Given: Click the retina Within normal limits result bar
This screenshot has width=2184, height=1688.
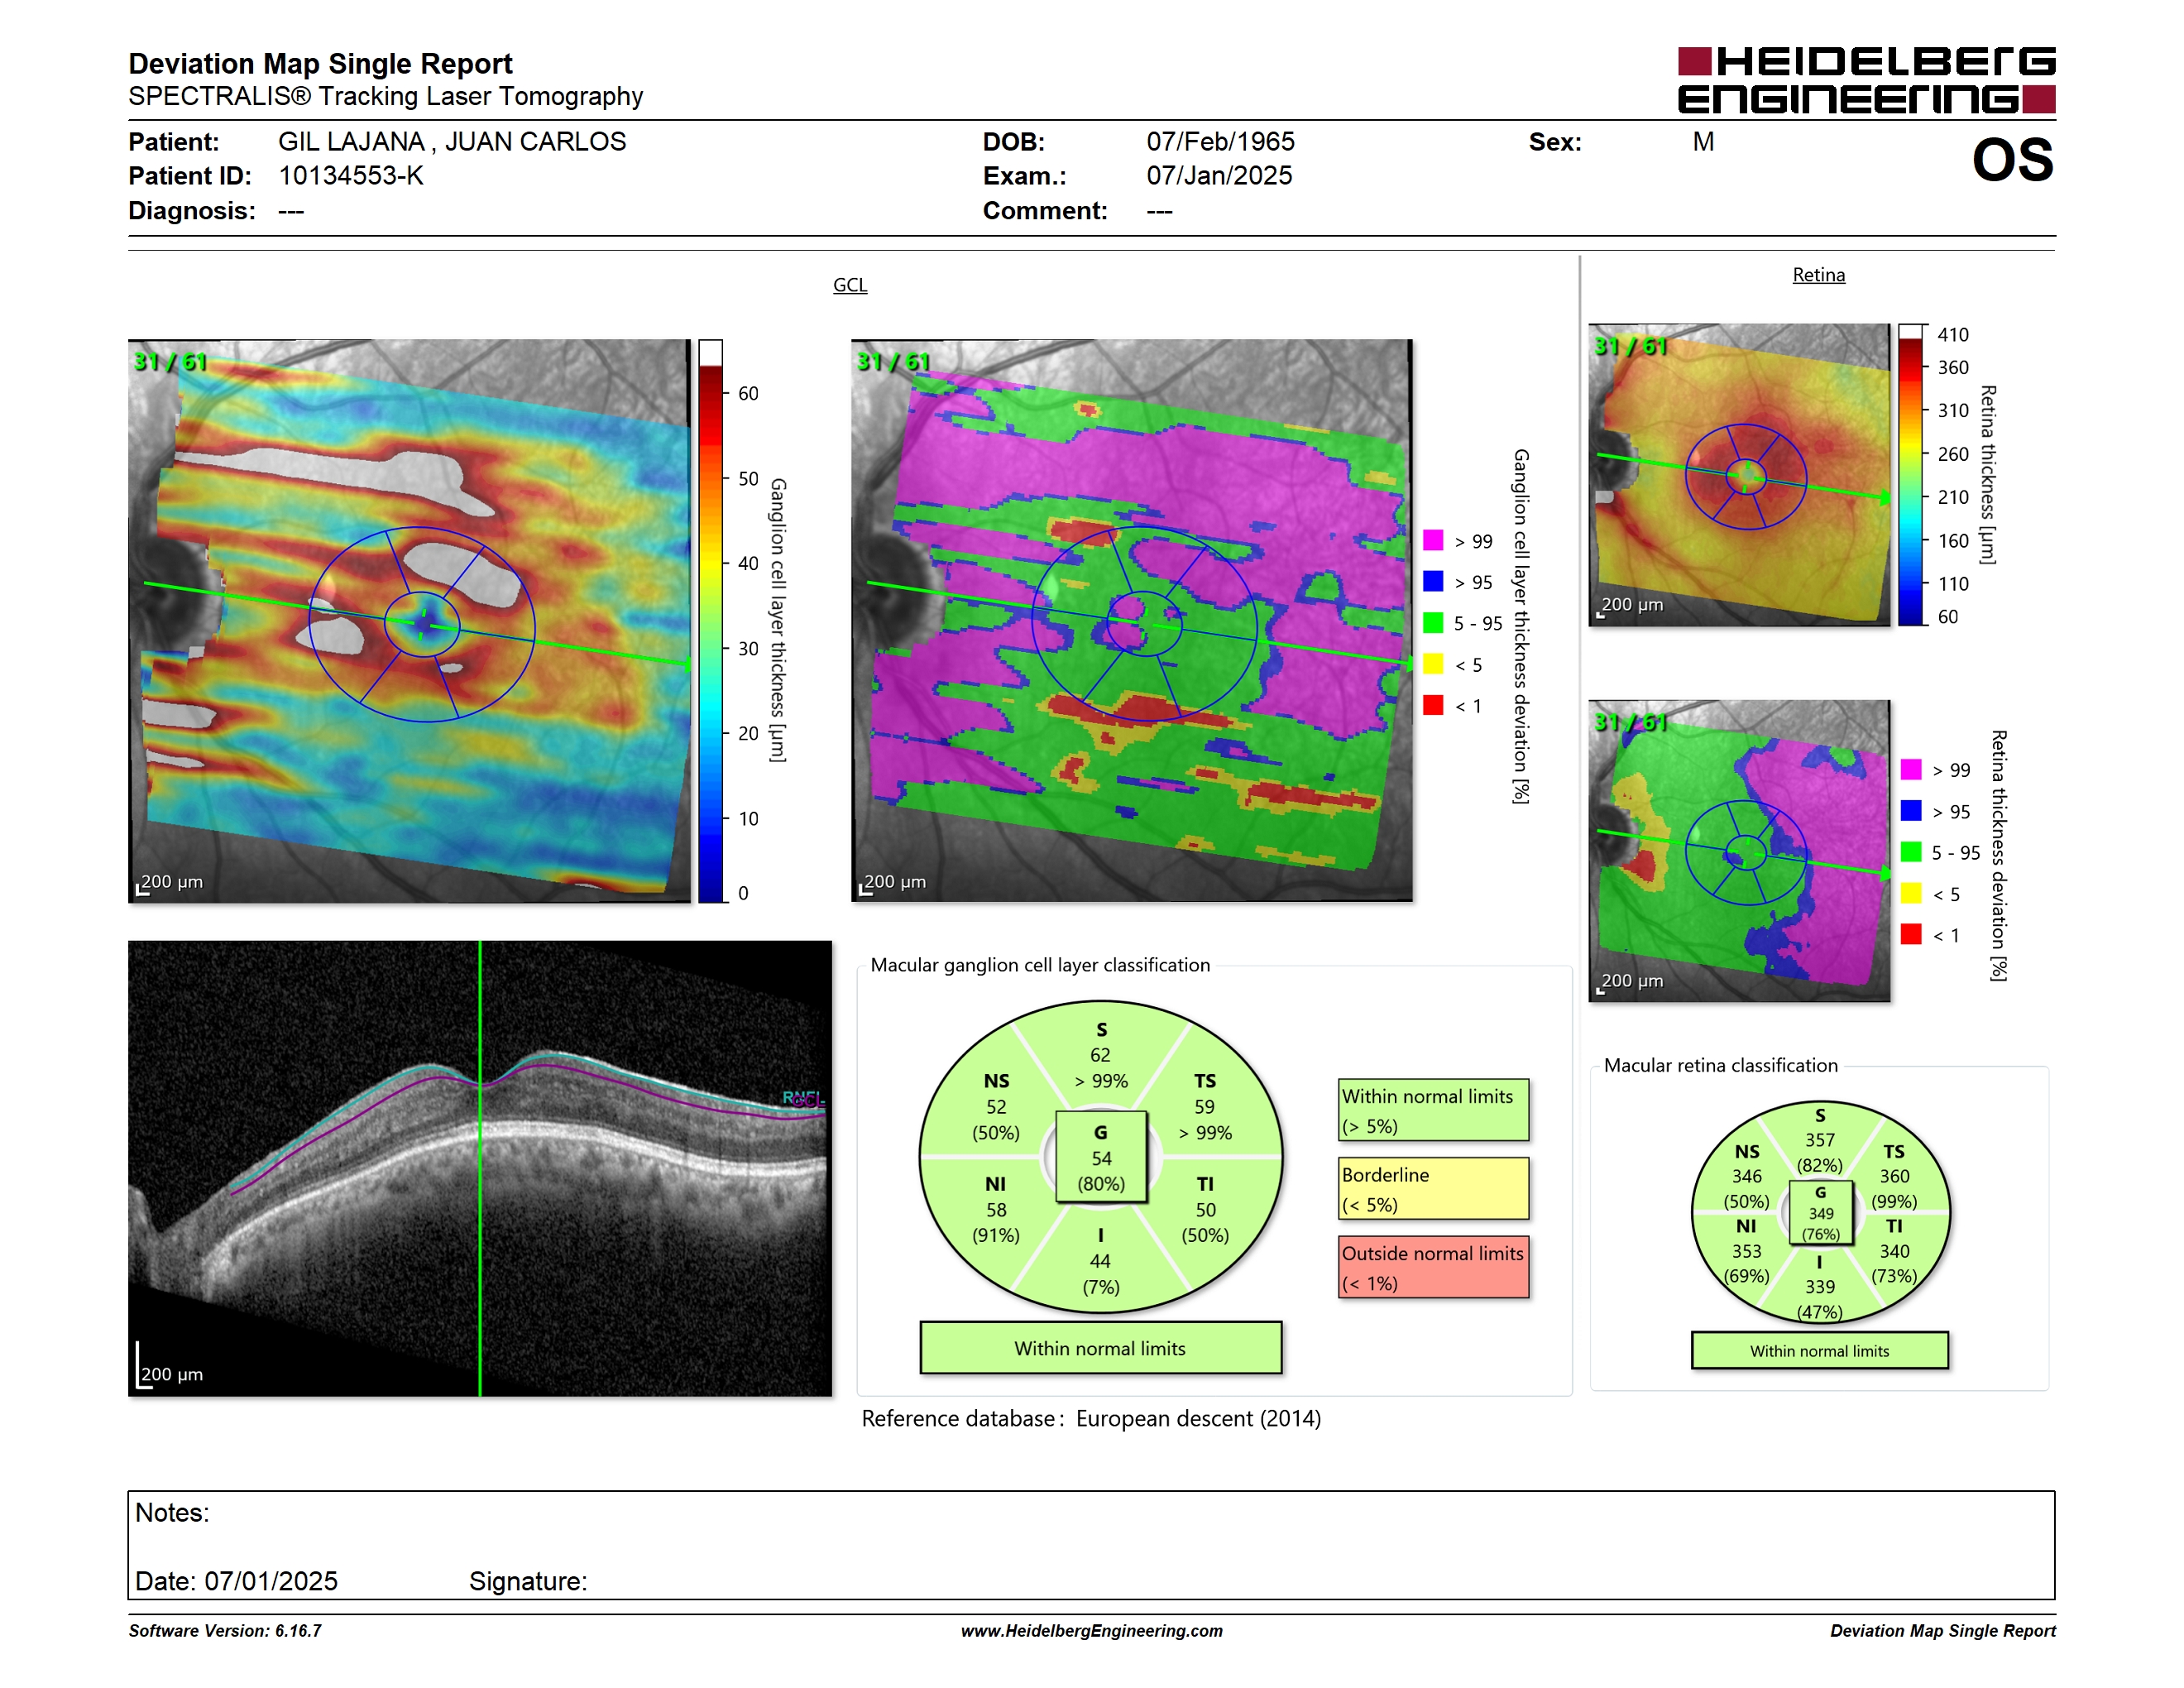Looking at the screenshot, I should 1820,1351.
